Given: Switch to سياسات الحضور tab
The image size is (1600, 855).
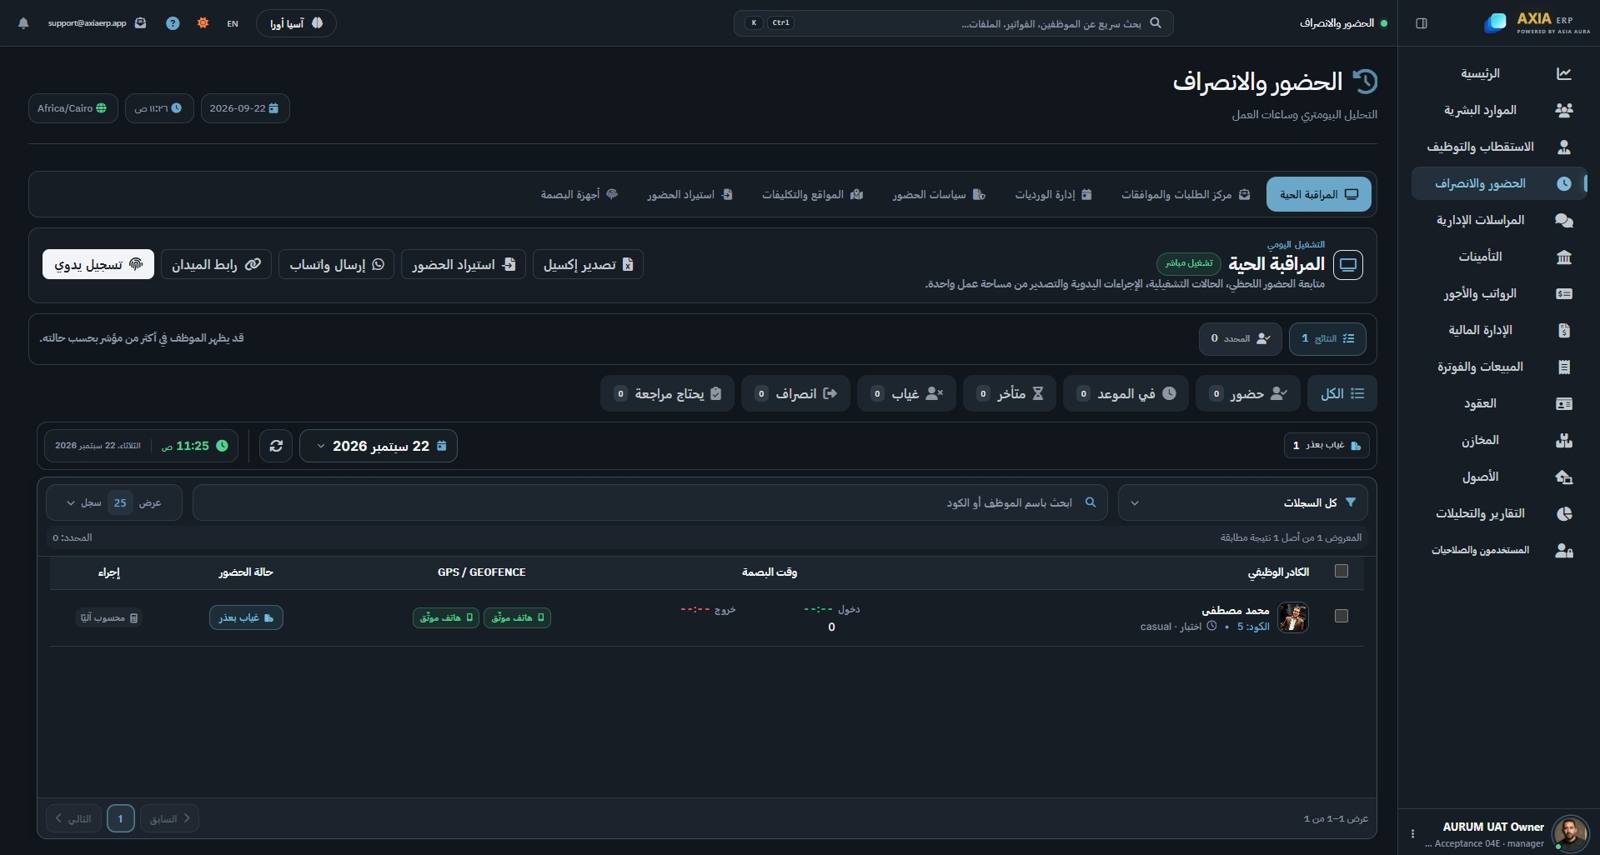Looking at the screenshot, I should [939, 194].
